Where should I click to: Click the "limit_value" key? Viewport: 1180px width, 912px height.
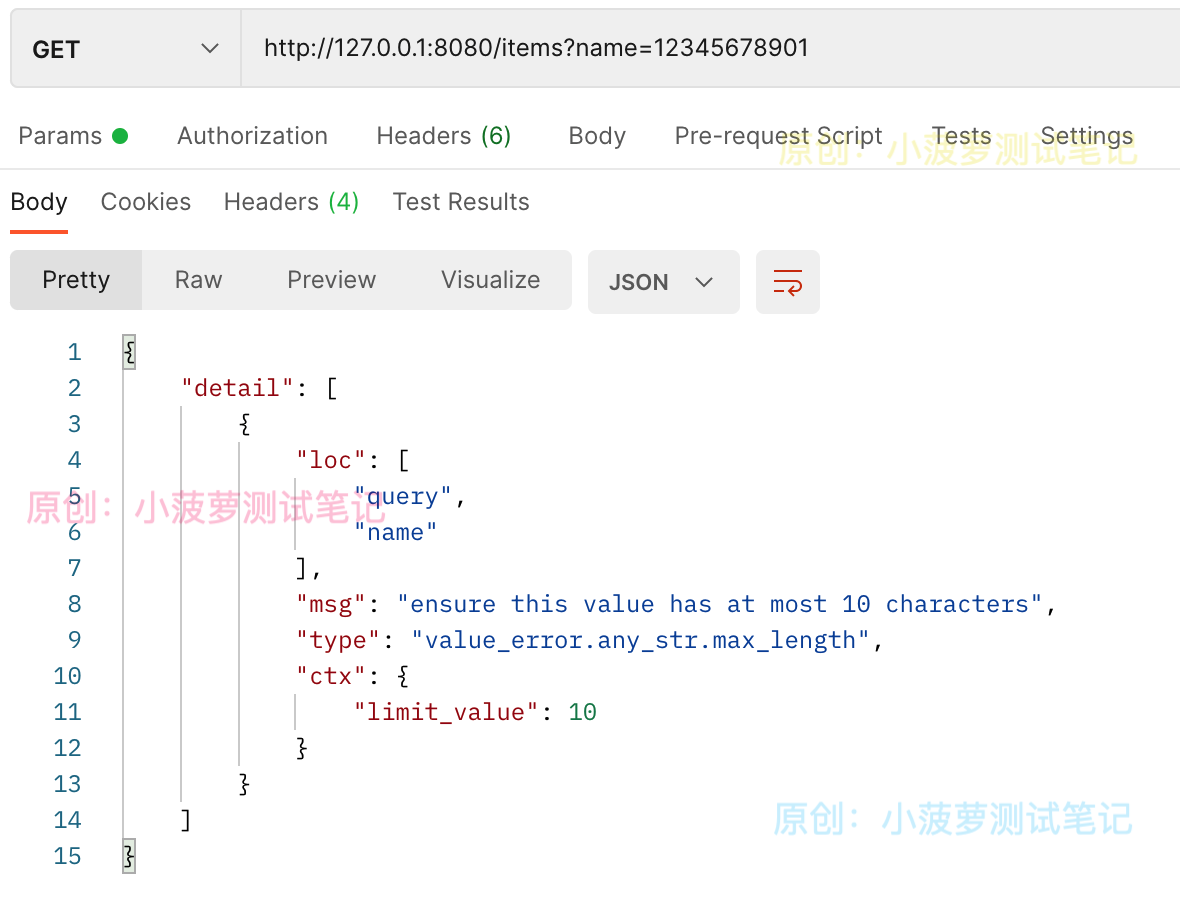point(446,713)
